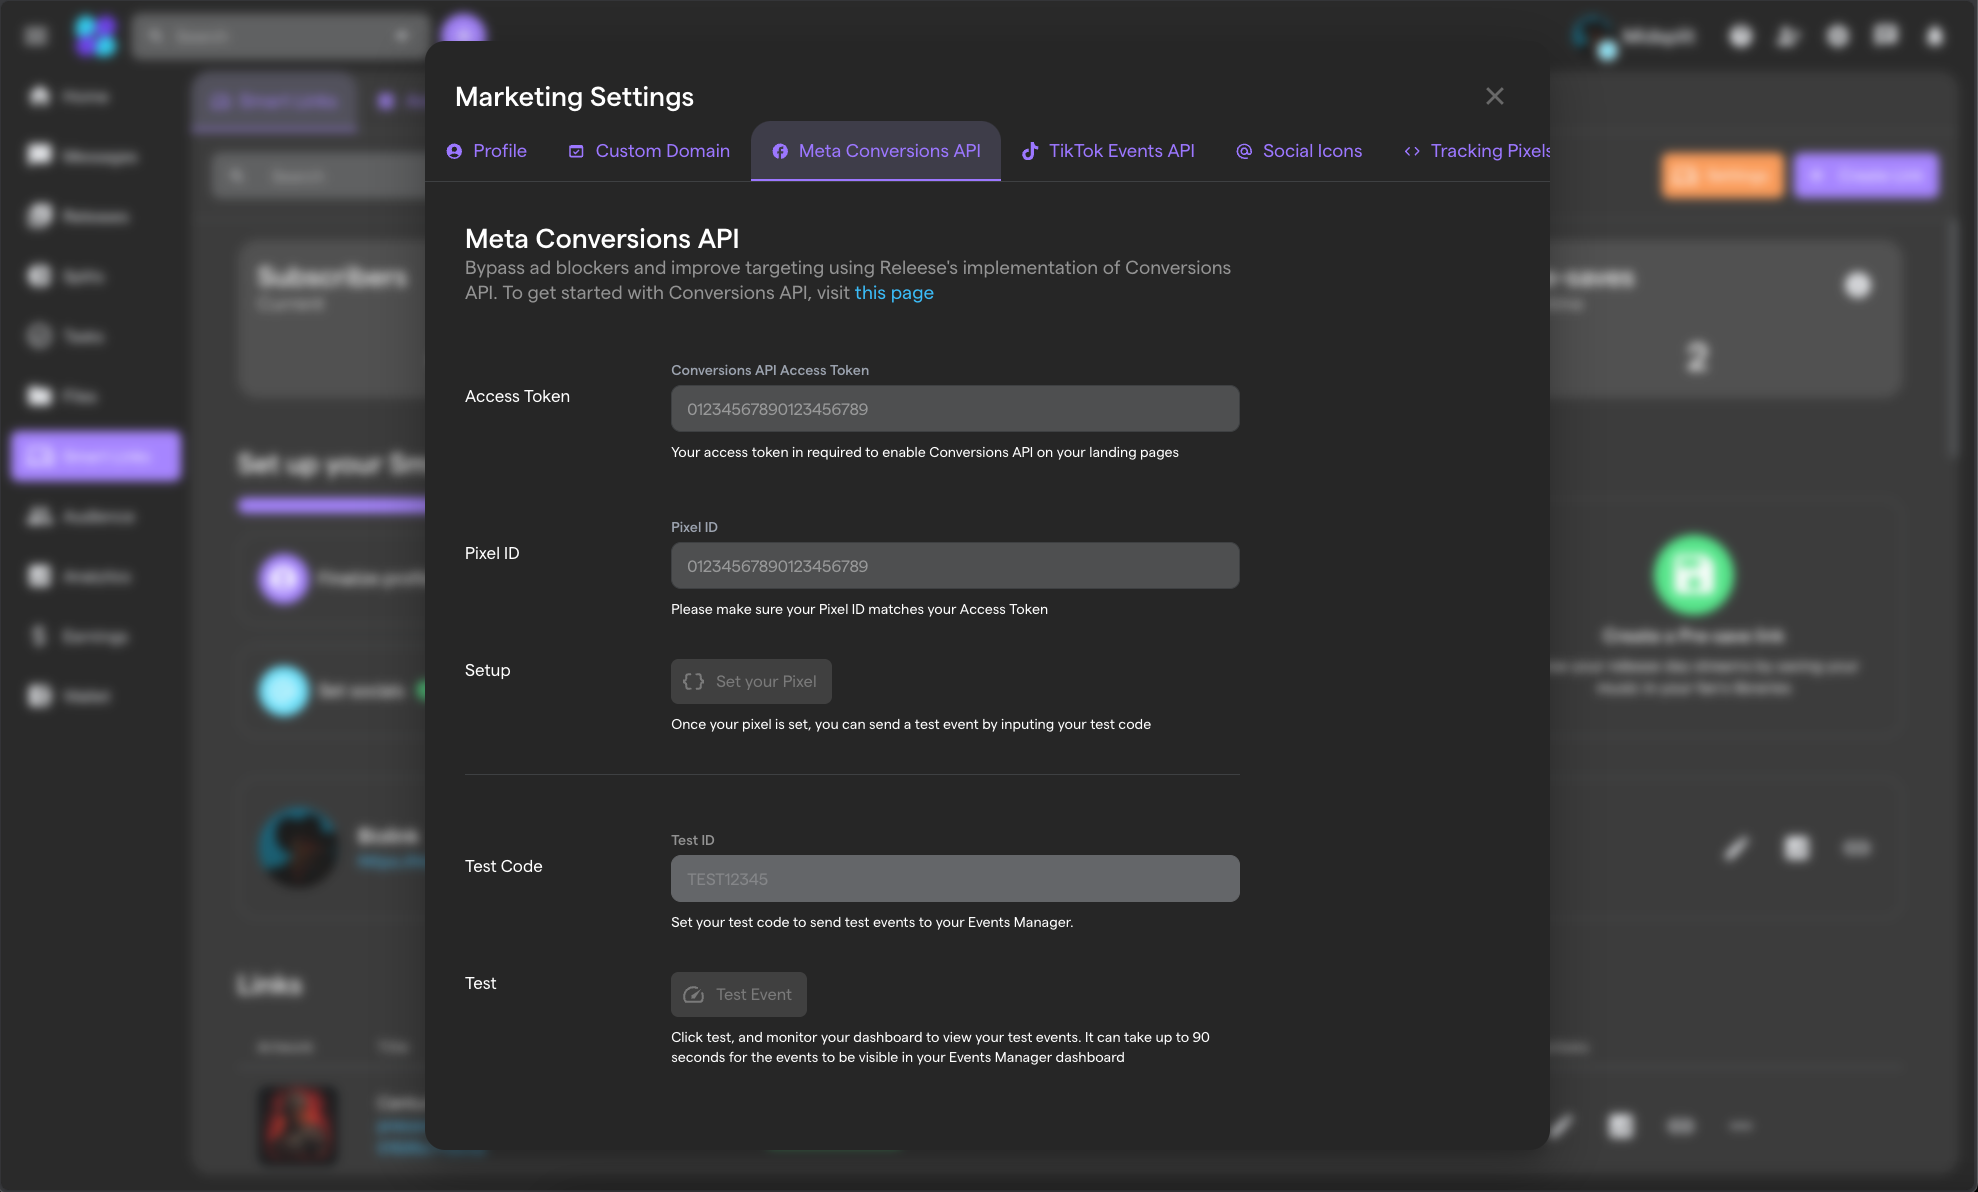The width and height of the screenshot is (1978, 1192).
Task: Open the TikTok Events API tab
Action: [x=1108, y=151]
